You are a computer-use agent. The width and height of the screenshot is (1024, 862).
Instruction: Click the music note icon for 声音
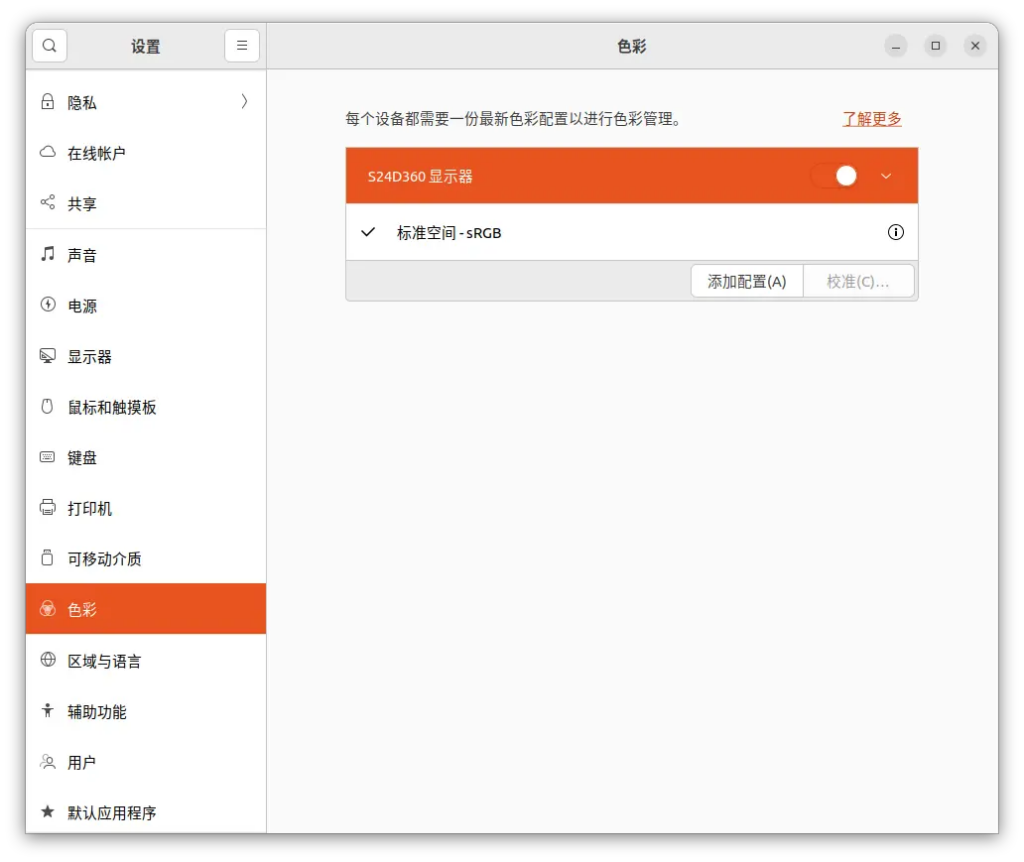(x=47, y=254)
